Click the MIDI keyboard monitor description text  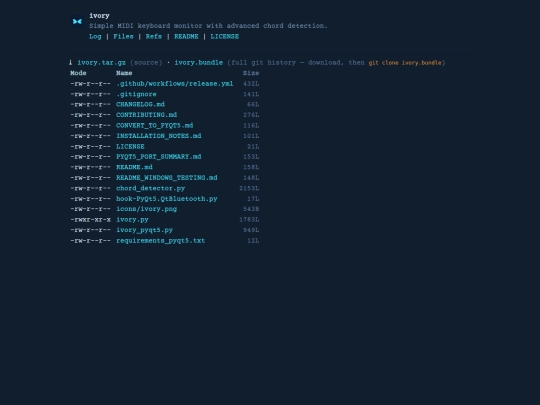tap(208, 26)
